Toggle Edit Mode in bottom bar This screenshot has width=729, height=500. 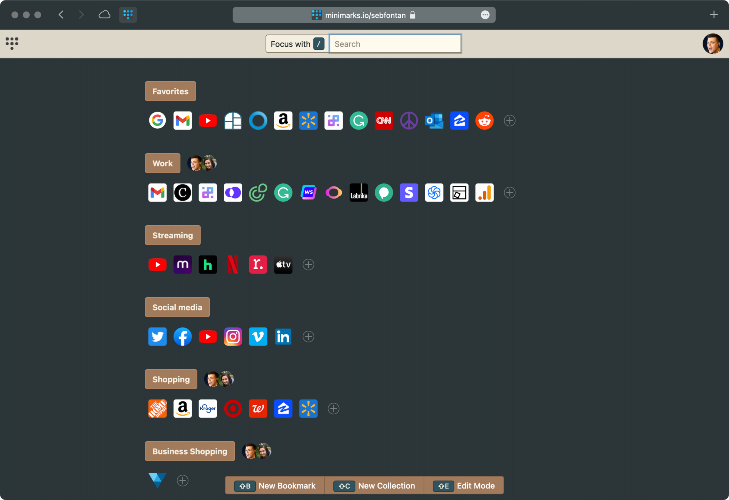pos(464,486)
